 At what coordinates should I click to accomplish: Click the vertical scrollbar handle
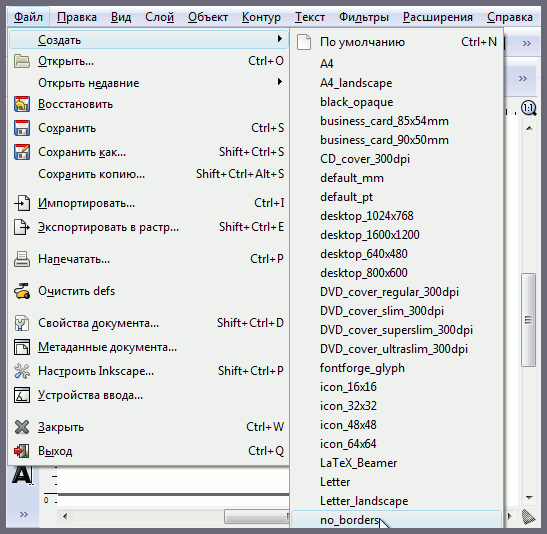(529, 320)
